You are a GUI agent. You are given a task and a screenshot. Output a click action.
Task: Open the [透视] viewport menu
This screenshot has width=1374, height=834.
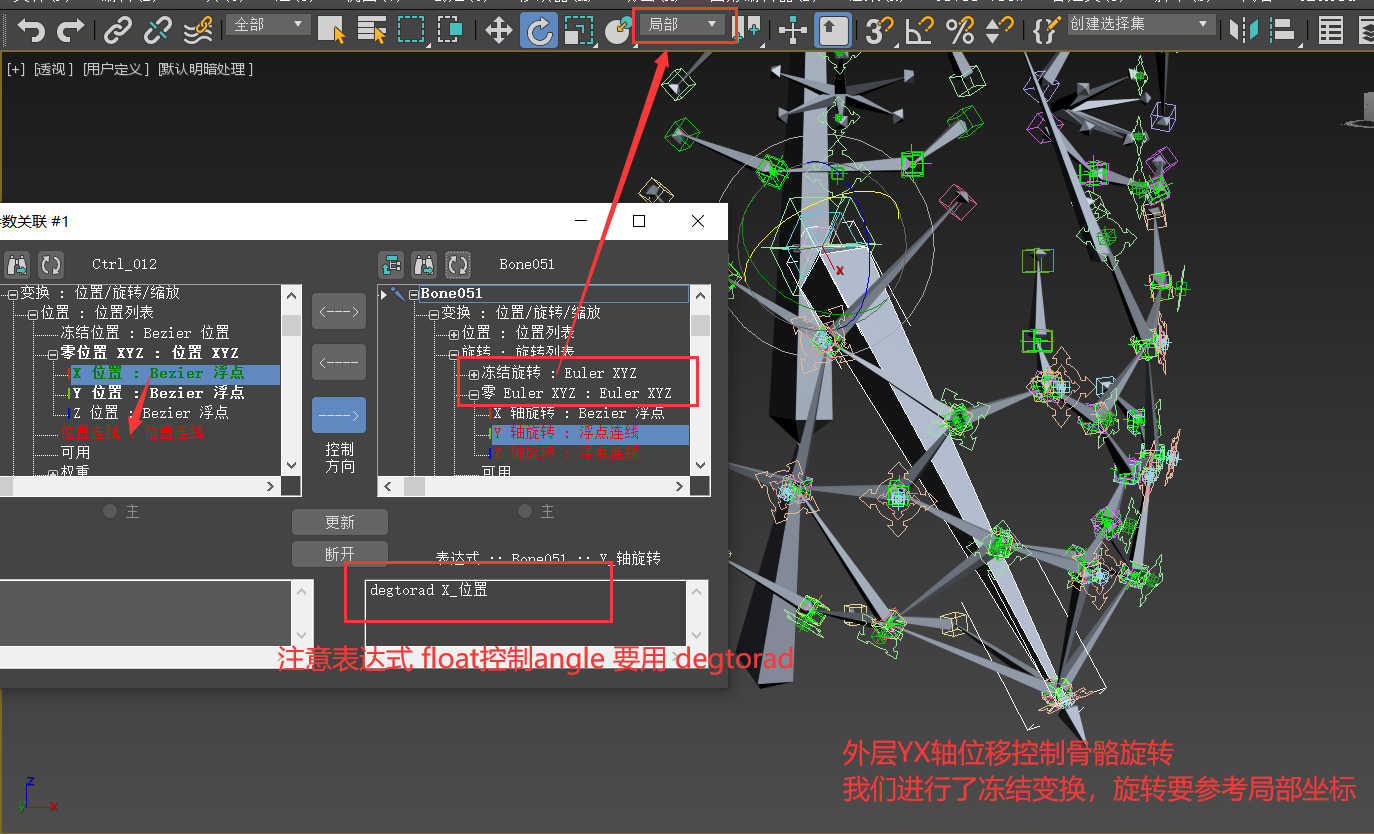[x=54, y=69]
